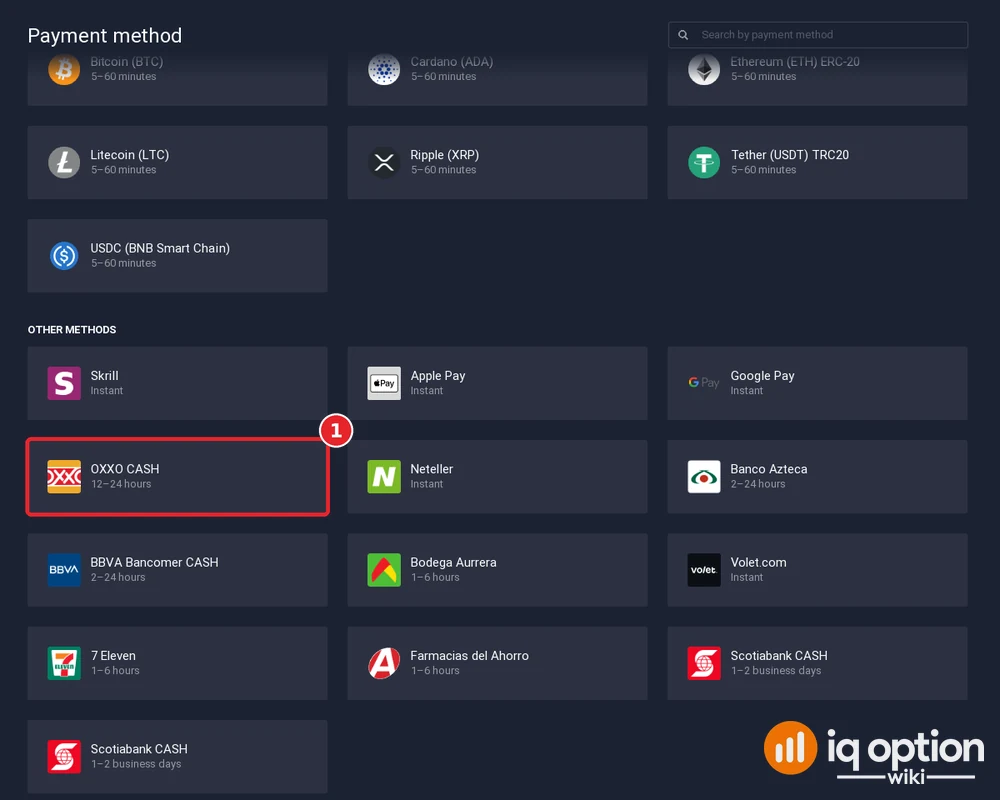
Task: Click the 7 Eleven logo icon
Action: pos(64,663)
